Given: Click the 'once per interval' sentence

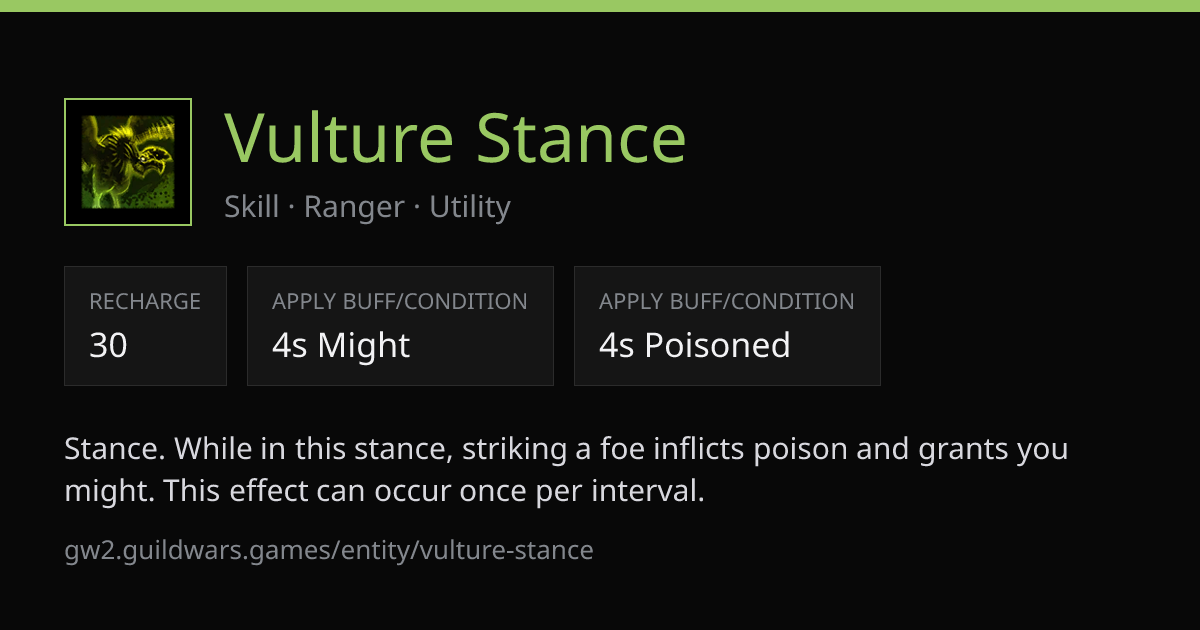Looking at the screenshot, I should pyautogui.click(x=435, y=491).
